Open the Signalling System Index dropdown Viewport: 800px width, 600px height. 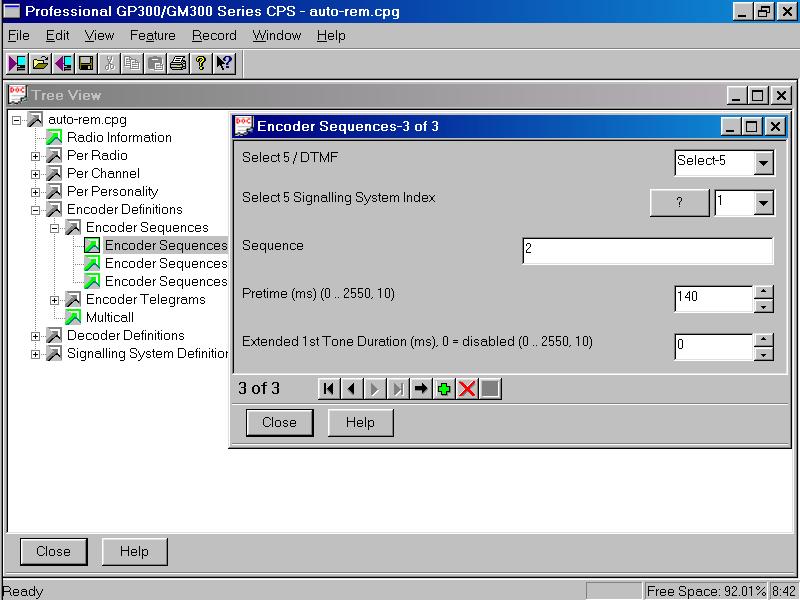tap(763, 203)
